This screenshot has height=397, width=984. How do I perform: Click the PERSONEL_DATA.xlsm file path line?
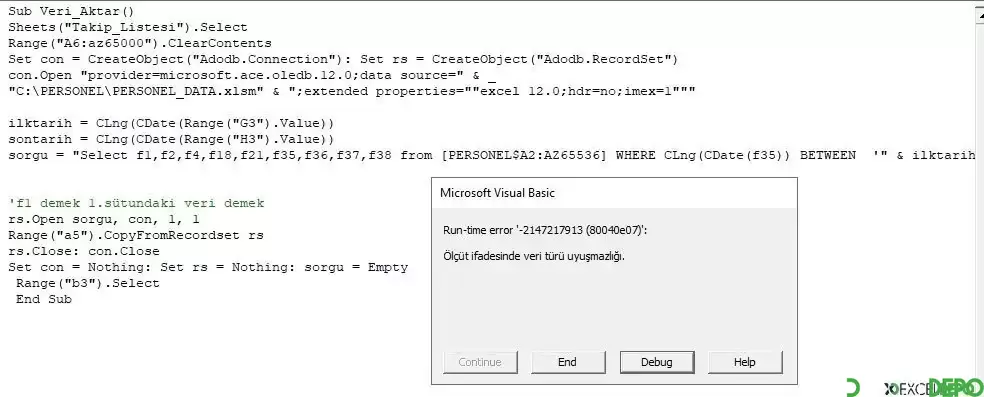coord(351,92)
